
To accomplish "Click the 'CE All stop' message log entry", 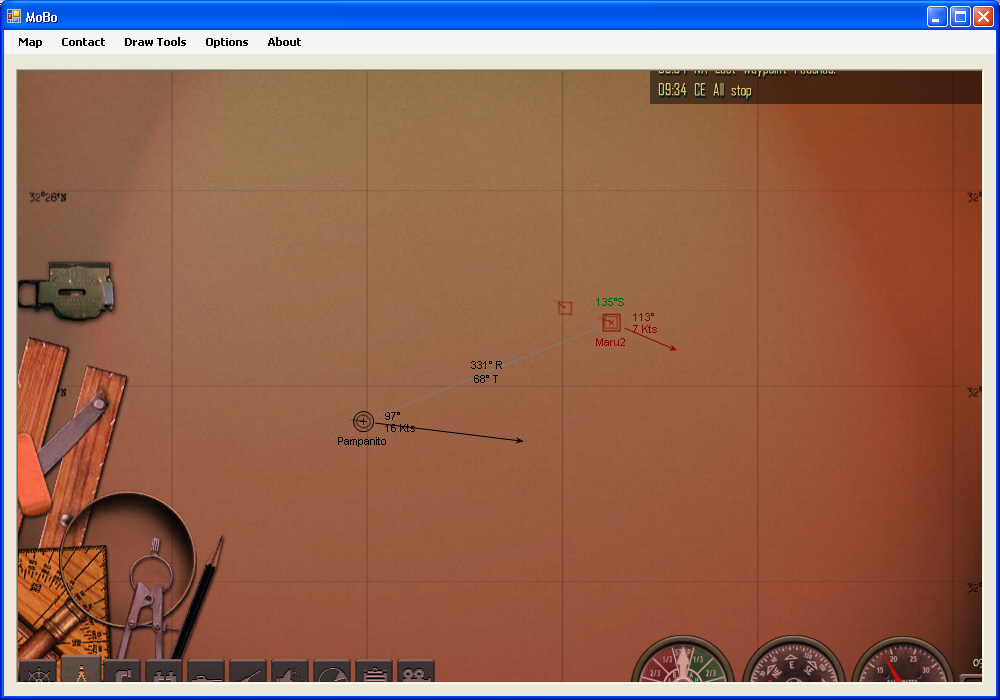I will click(x=704, y=91).
